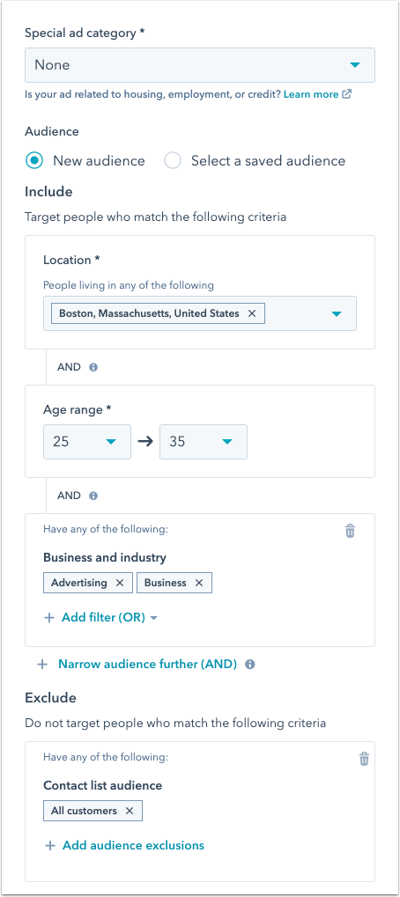Open the minimum age 25 dropdown

click(x=87, y=442)
